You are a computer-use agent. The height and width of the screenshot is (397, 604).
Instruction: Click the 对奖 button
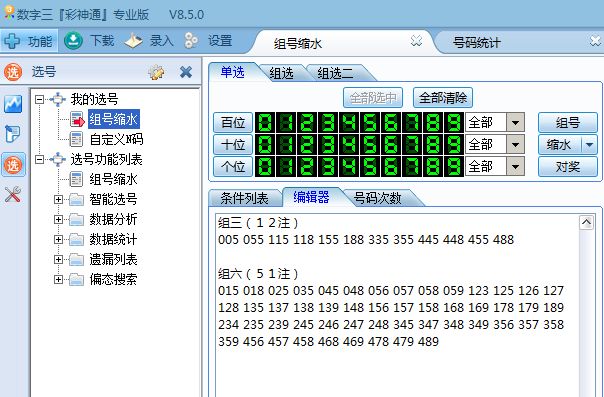coord(568,167)
